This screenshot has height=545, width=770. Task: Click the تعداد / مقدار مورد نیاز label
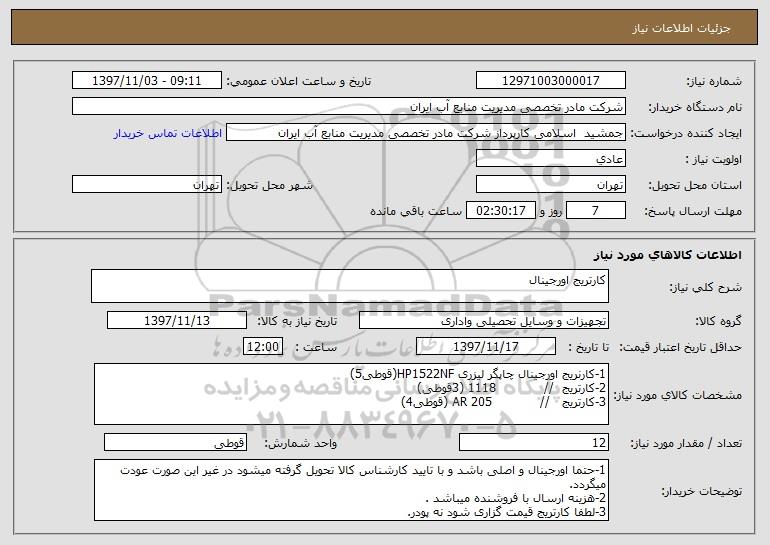tap(686, 443)
